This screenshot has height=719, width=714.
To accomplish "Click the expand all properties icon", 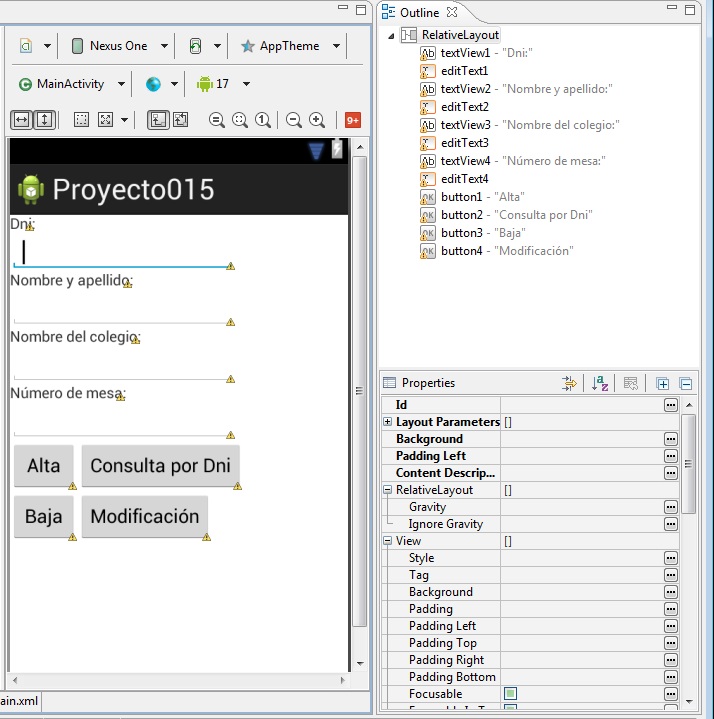I will tap(662, 383).
